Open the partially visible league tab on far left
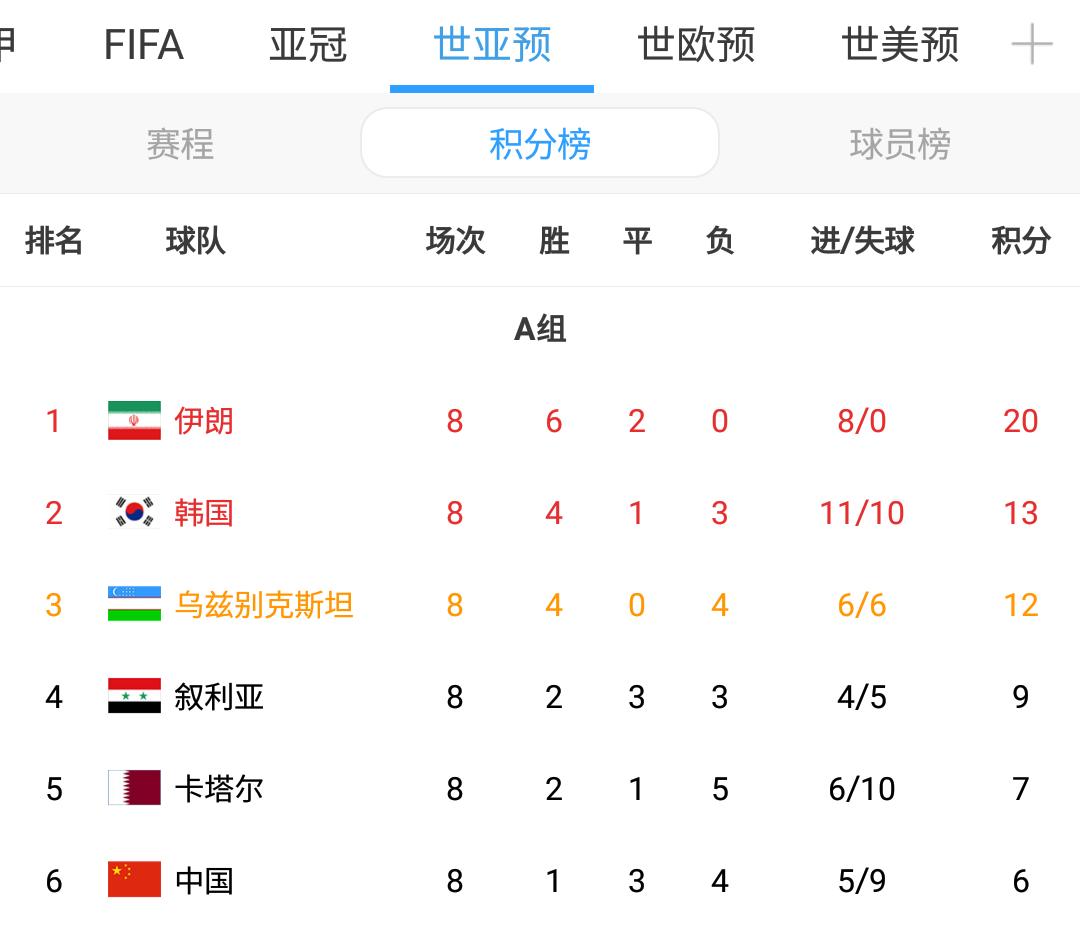The height and width of the screenshot is (937, 1080). pos(12,45)
